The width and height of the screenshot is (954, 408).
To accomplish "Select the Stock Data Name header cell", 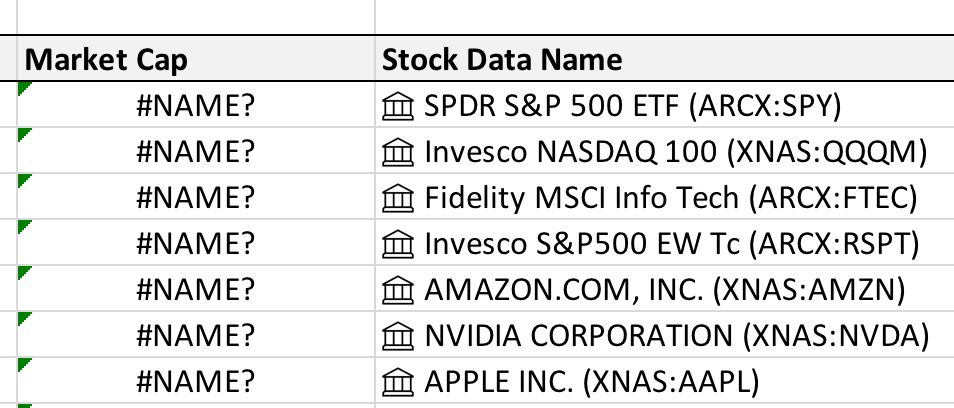I will click(664, 59).
